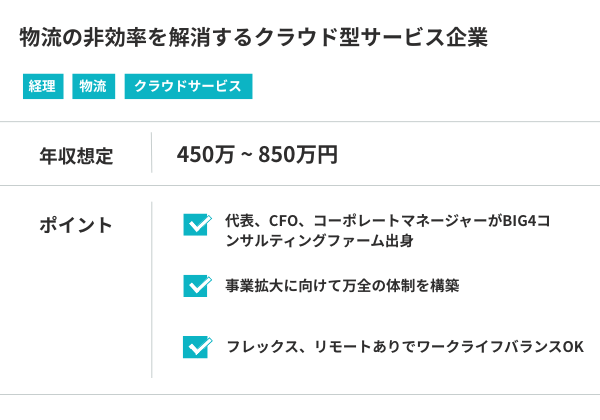Select the text 事業拡大に向けて万全の体制を構築
Screen dimensions: 600x420
[343, 285]
